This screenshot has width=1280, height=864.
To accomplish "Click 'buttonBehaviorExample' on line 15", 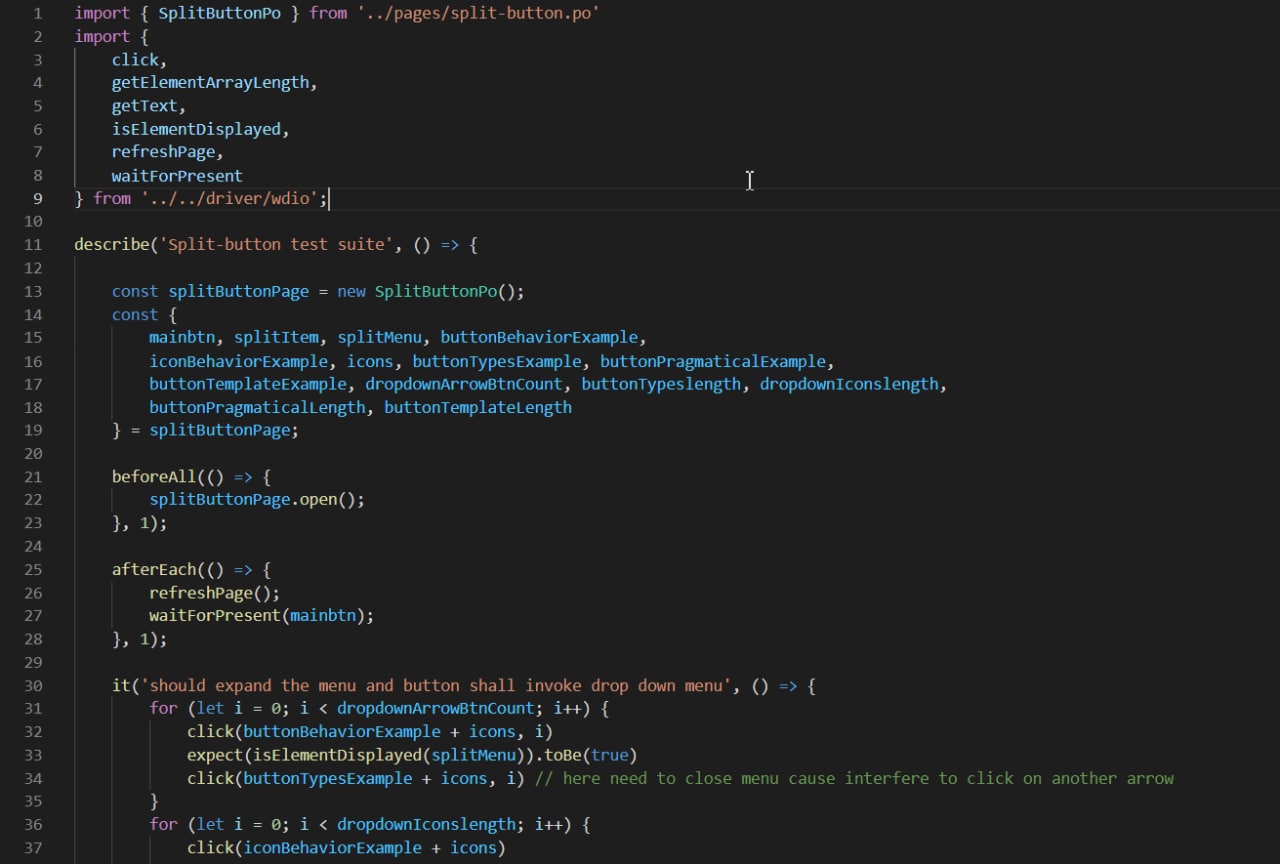I will coord(539,337).
